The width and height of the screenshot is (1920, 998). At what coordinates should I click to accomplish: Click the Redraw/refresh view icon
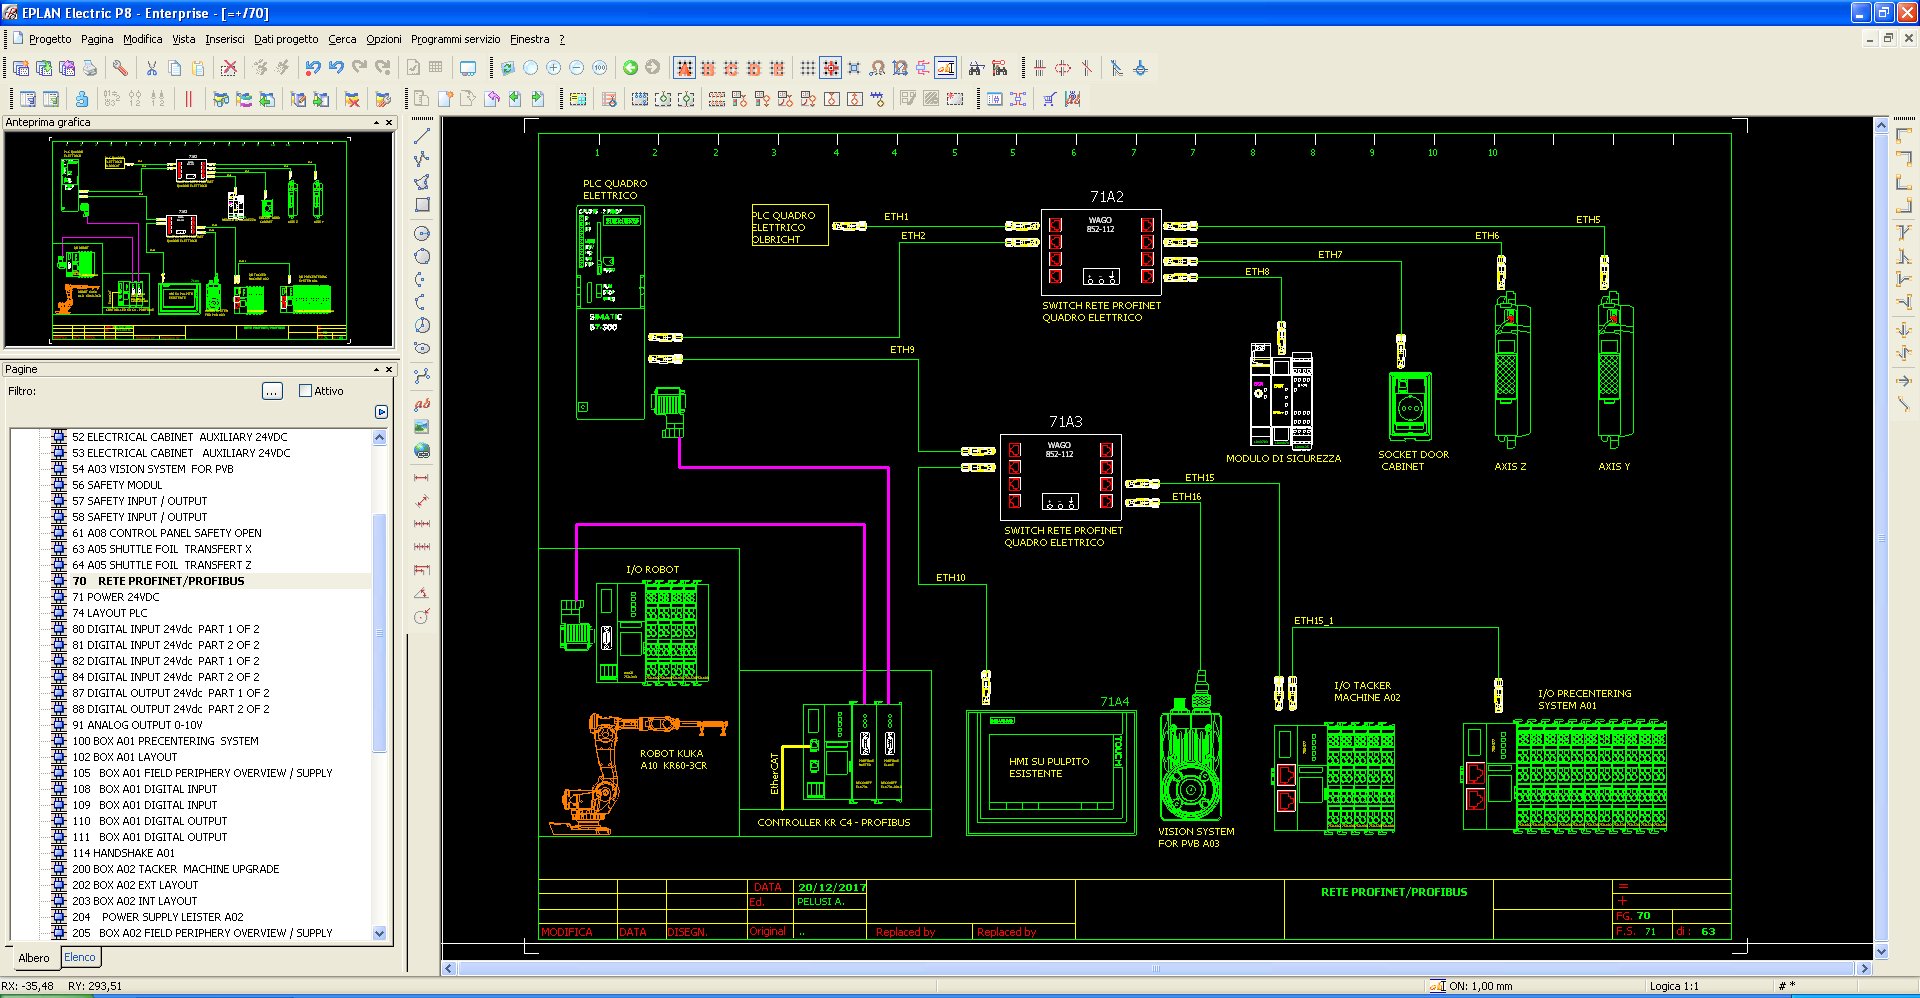507,68
